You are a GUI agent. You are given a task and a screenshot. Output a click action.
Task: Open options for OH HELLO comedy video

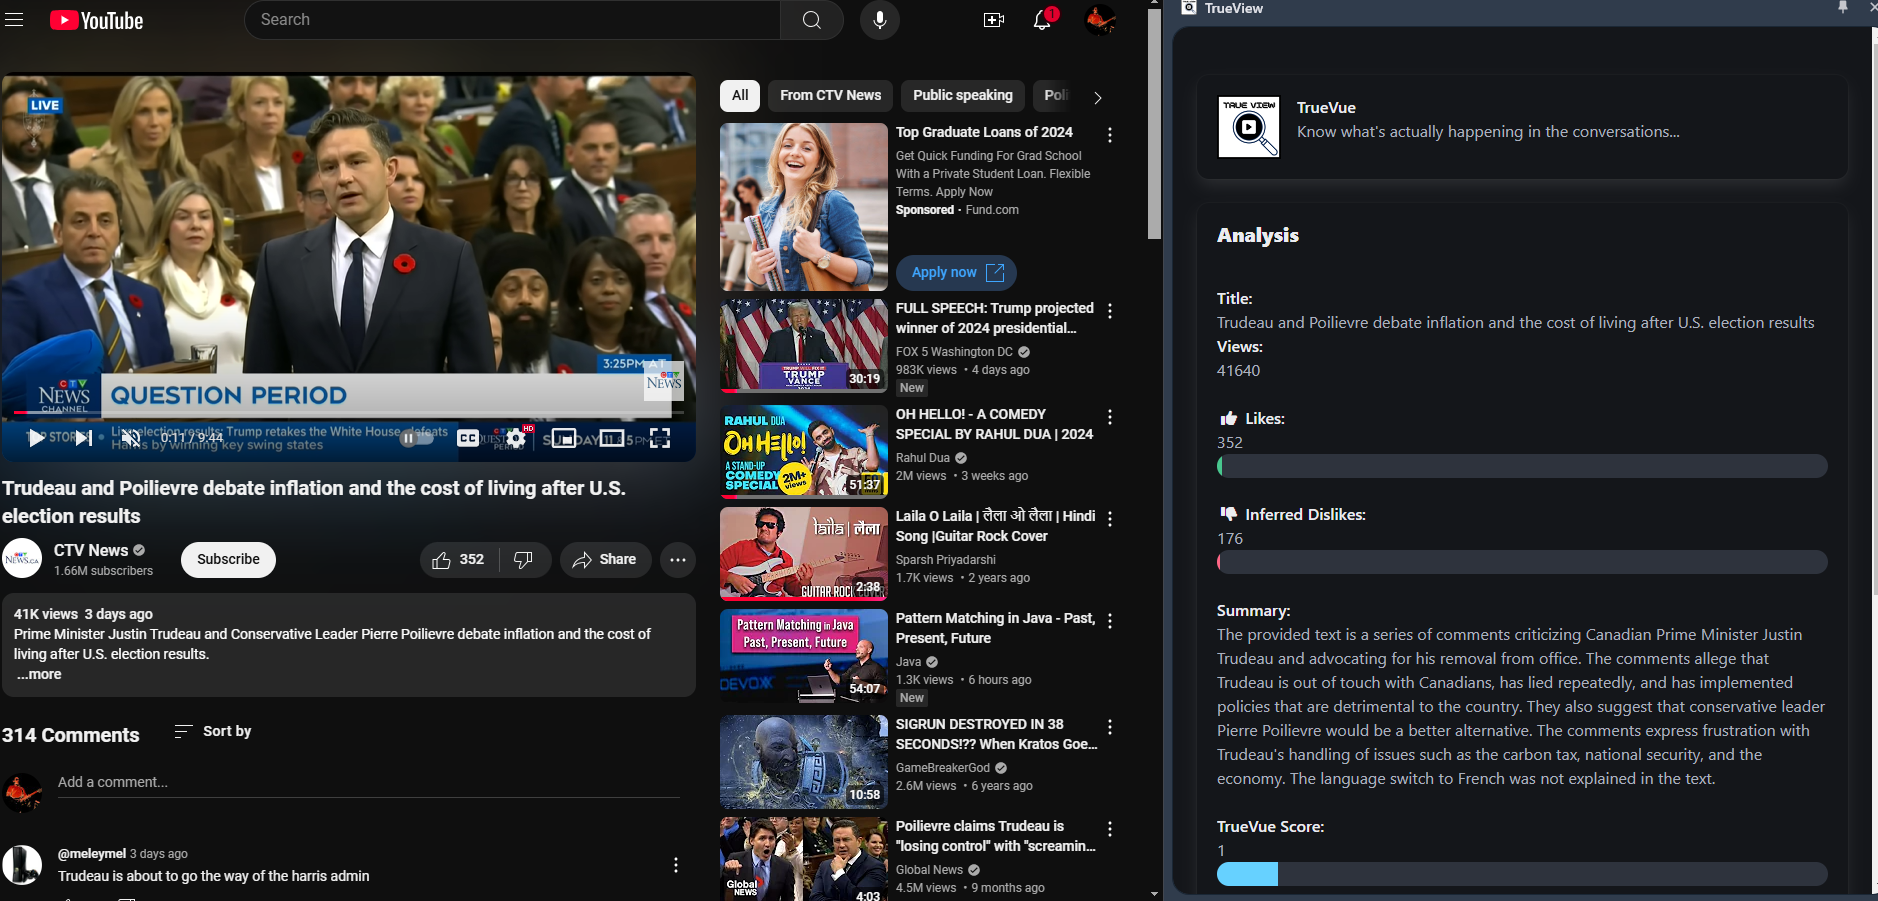[1110, 417]
